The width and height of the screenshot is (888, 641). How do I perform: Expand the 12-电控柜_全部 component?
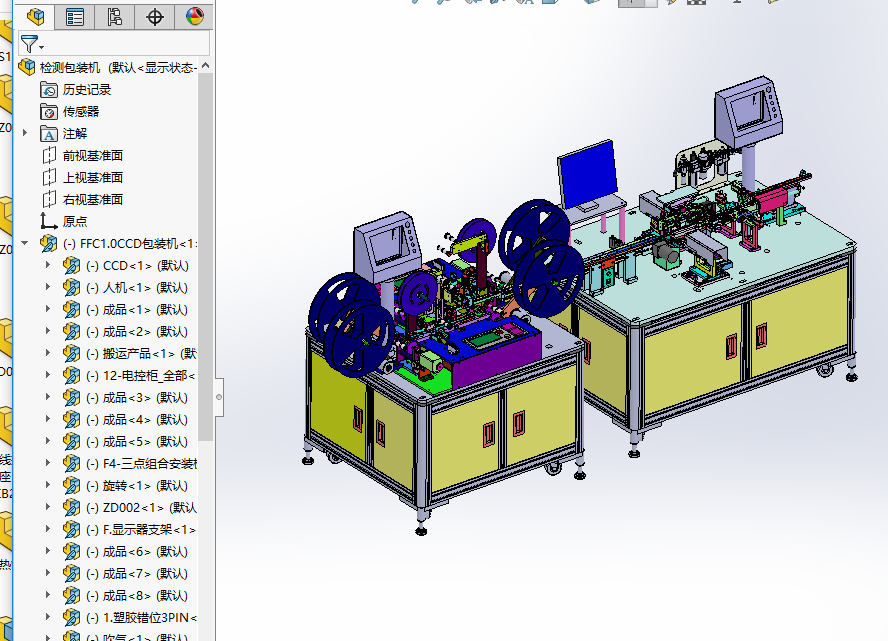(48, 375)
